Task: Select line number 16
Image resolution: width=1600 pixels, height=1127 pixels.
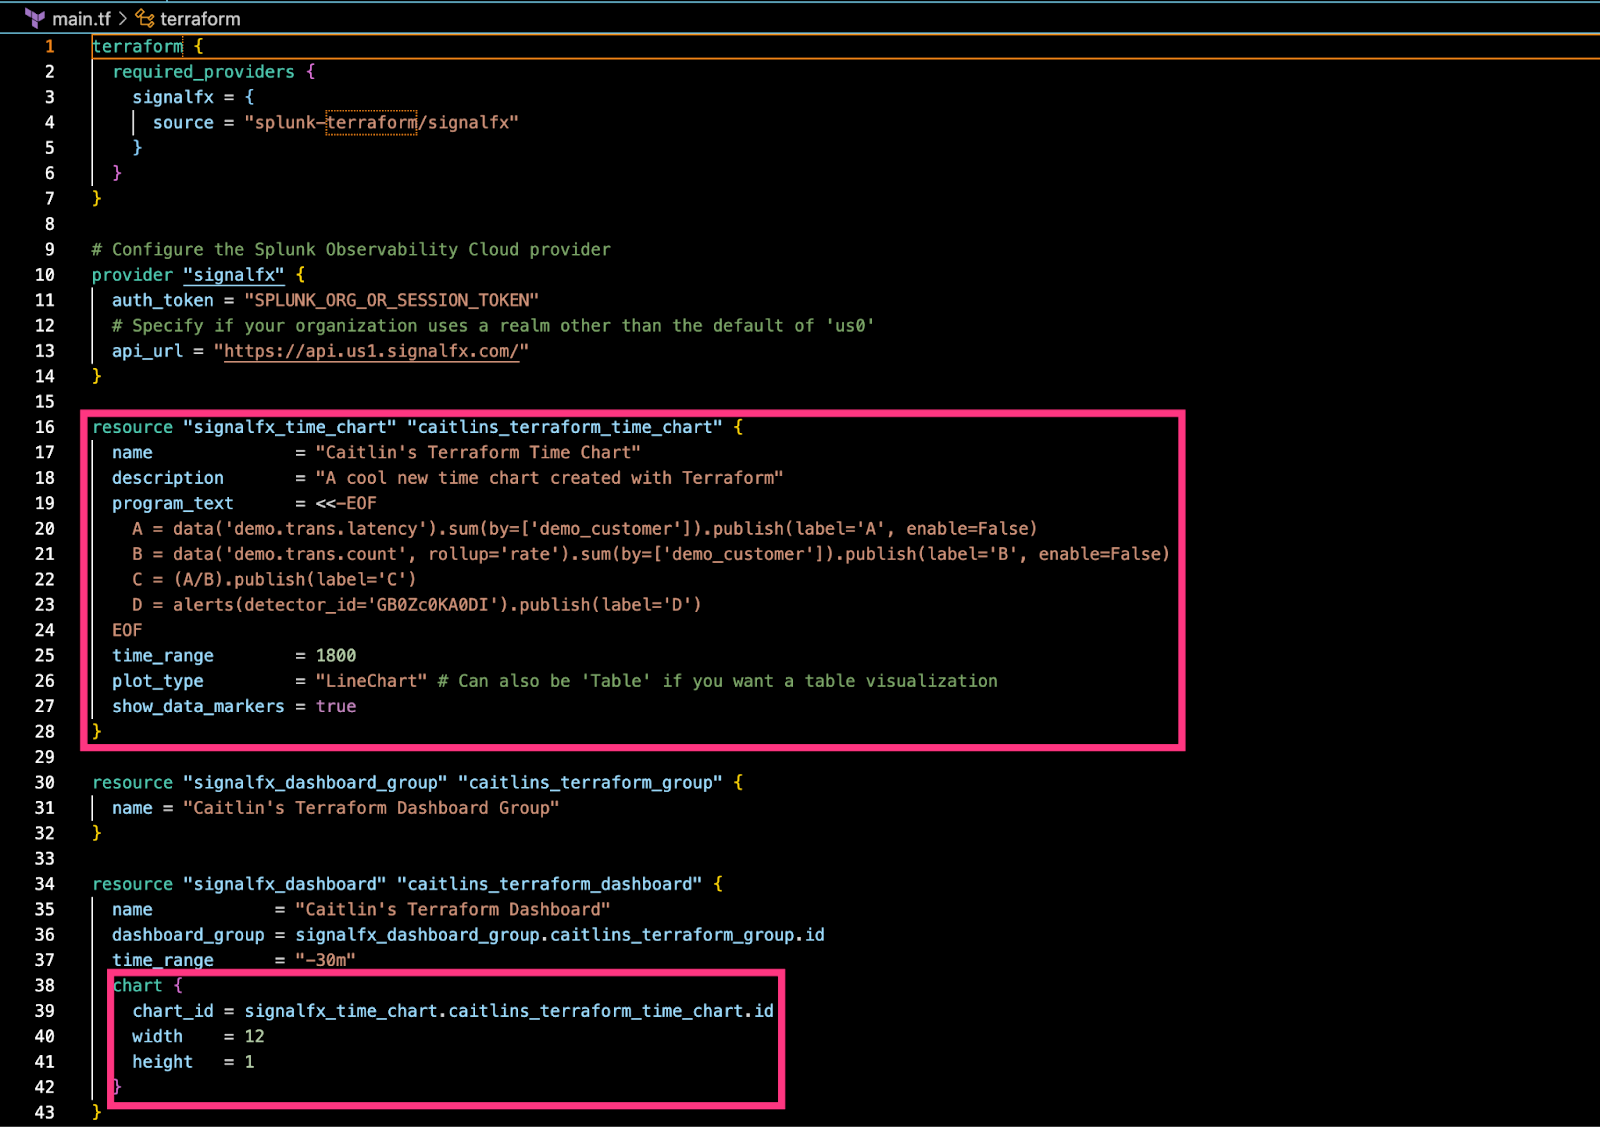Action: point(44,427)
